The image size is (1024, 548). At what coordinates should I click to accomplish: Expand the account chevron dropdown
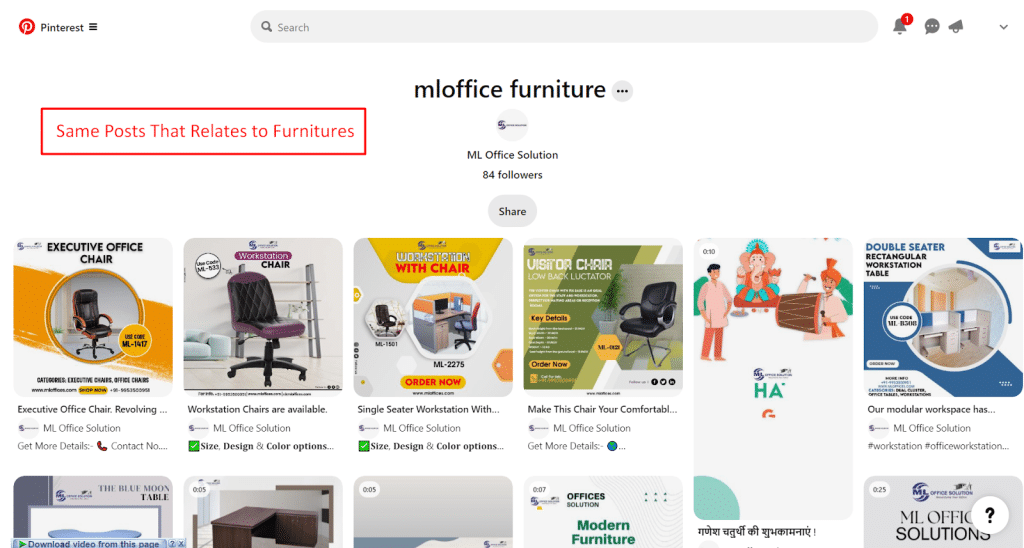click(1003, 27)
